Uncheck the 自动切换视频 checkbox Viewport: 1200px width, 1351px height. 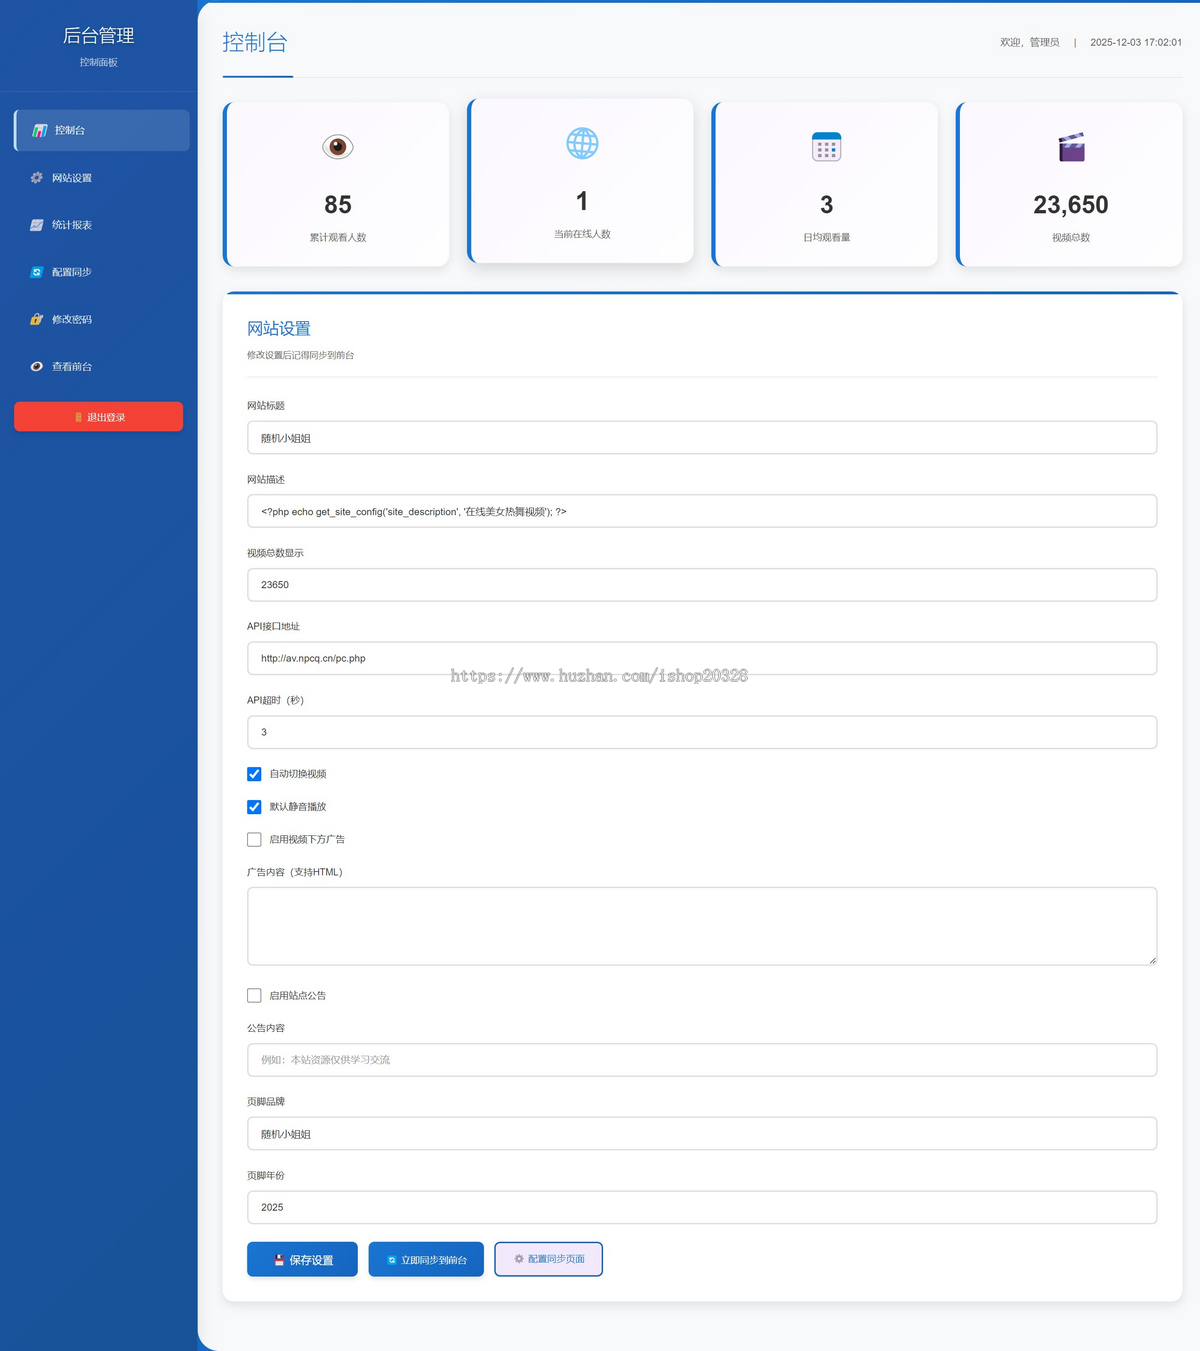[254, 774]
